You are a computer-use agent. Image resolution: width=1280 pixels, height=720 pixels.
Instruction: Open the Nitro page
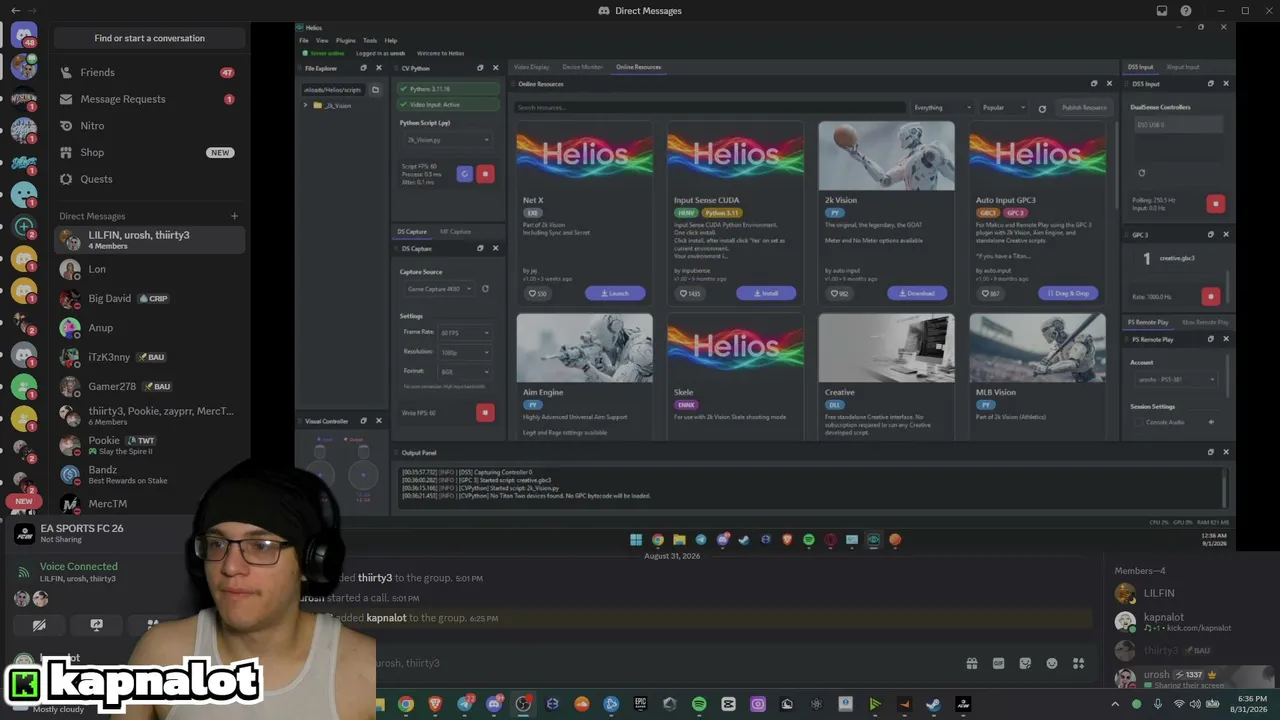149,126
